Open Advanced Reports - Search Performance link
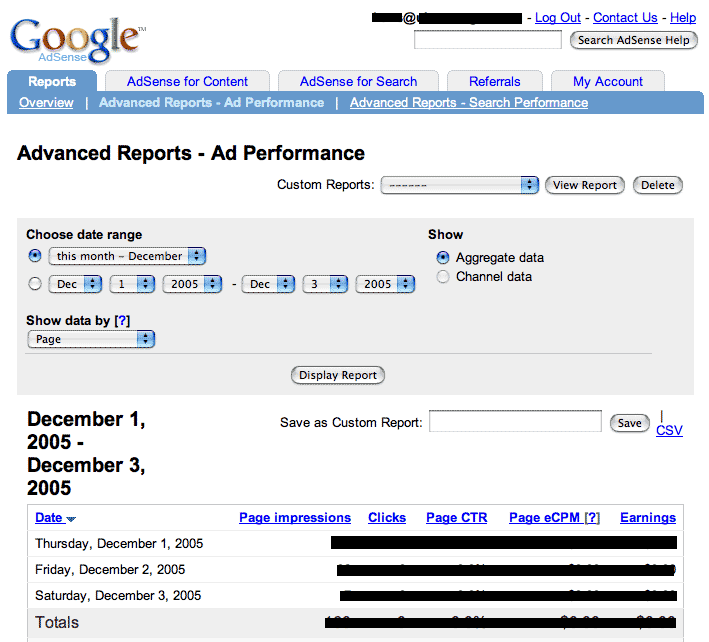709x642 pixels. [x=469, y=103]
